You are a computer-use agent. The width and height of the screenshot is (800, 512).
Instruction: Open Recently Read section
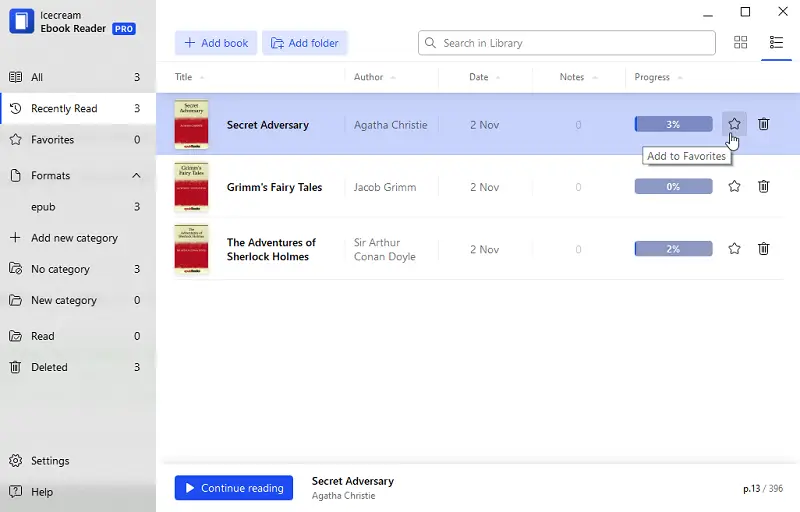pyautogui.click(x=78, y=108)
